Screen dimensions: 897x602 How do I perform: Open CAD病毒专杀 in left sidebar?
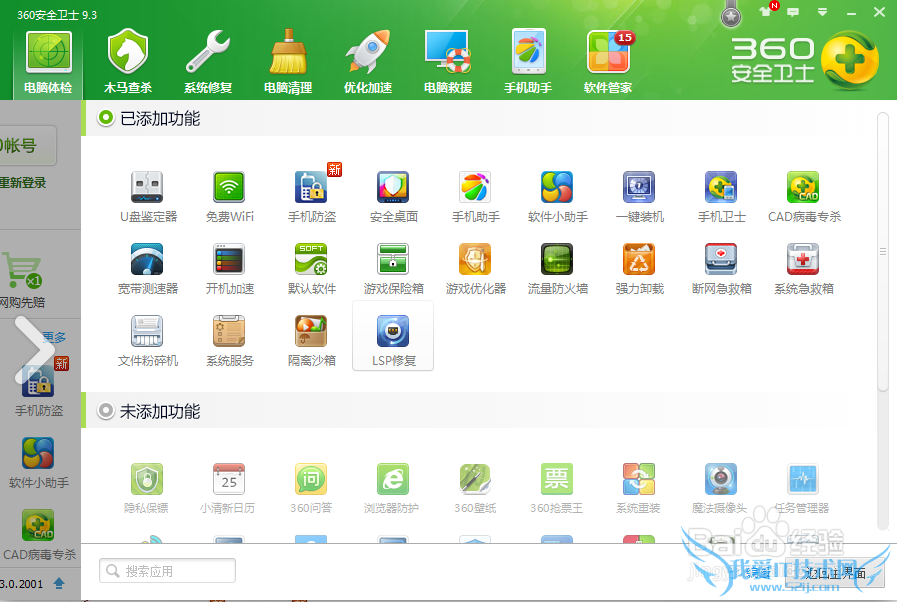point(38,534)
